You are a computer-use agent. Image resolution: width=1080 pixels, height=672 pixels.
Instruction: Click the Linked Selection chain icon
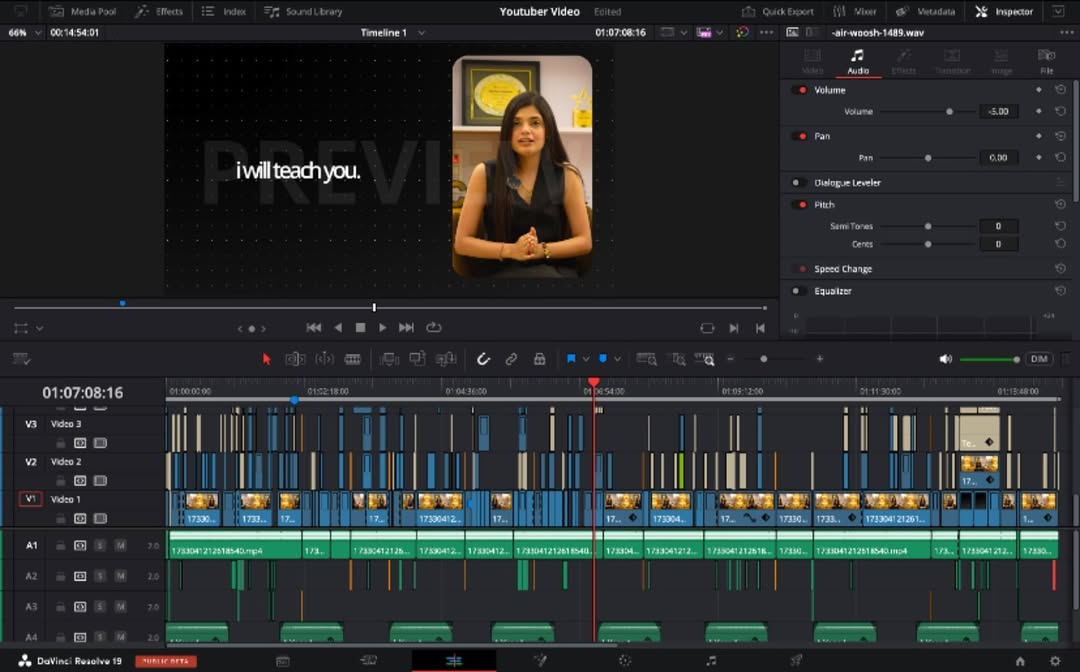(x=511, y=359)
